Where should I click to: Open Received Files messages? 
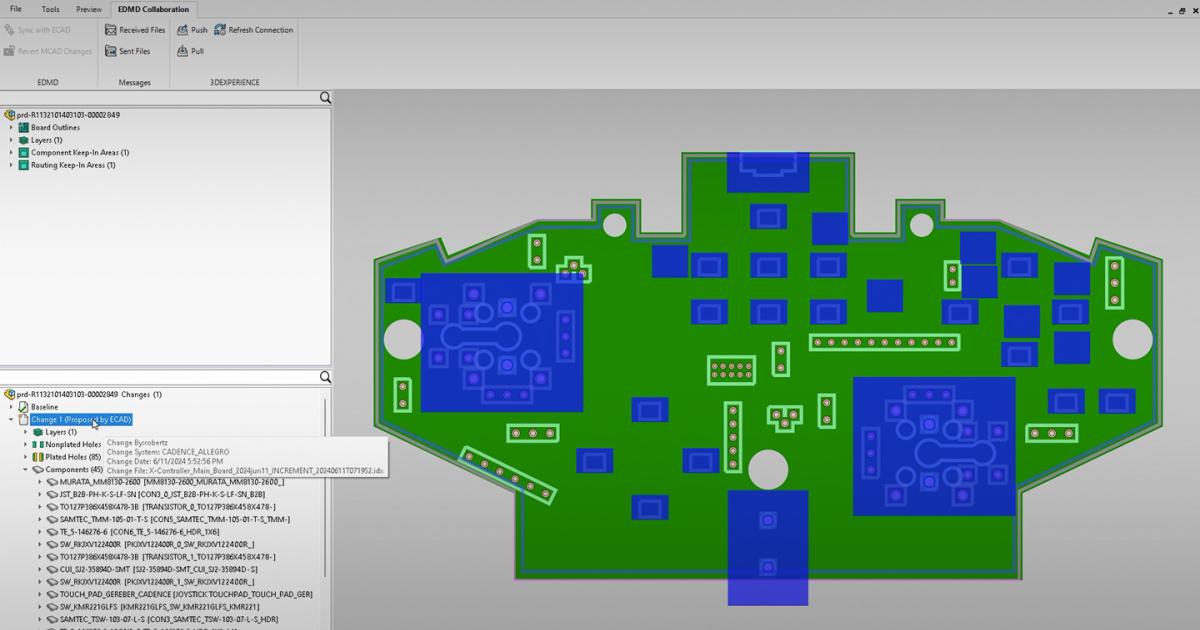[111, 30]
